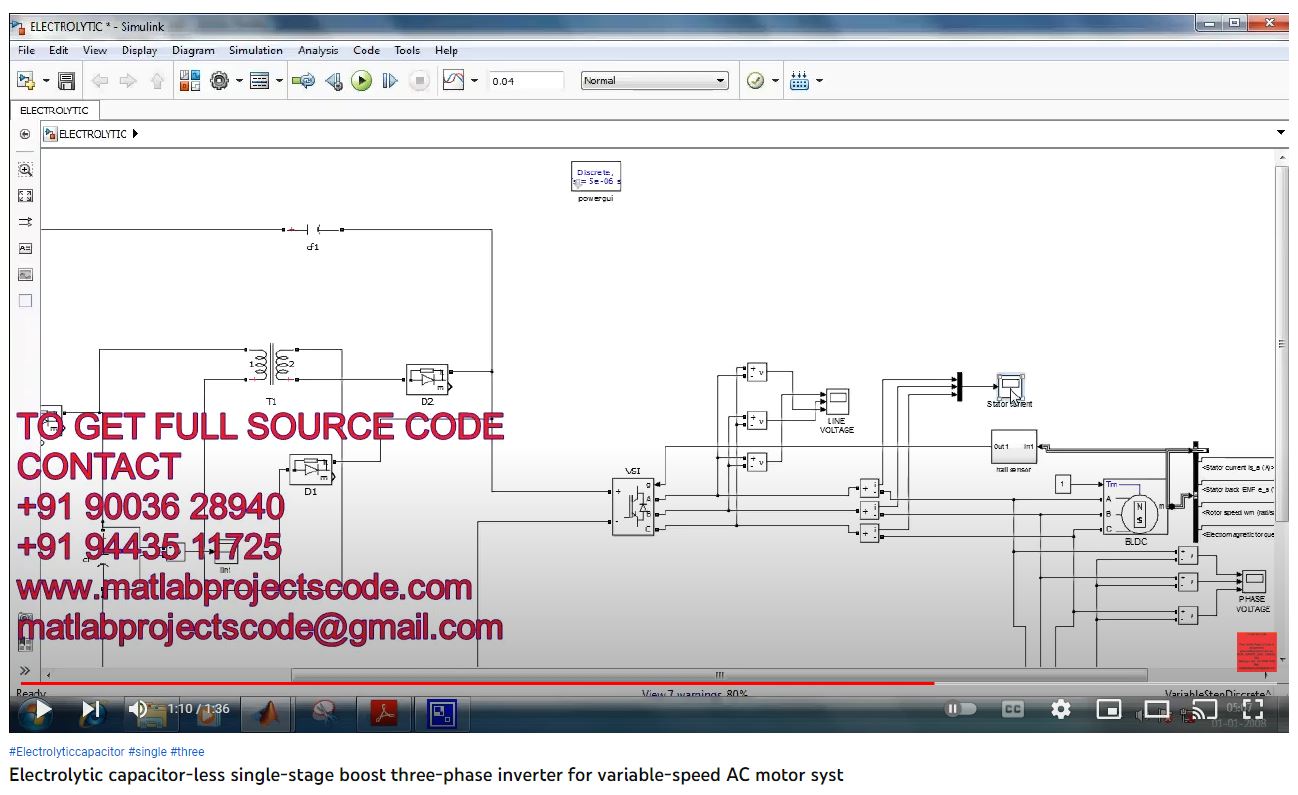Save the ELECTROLYTIC model

coord(67,81)
